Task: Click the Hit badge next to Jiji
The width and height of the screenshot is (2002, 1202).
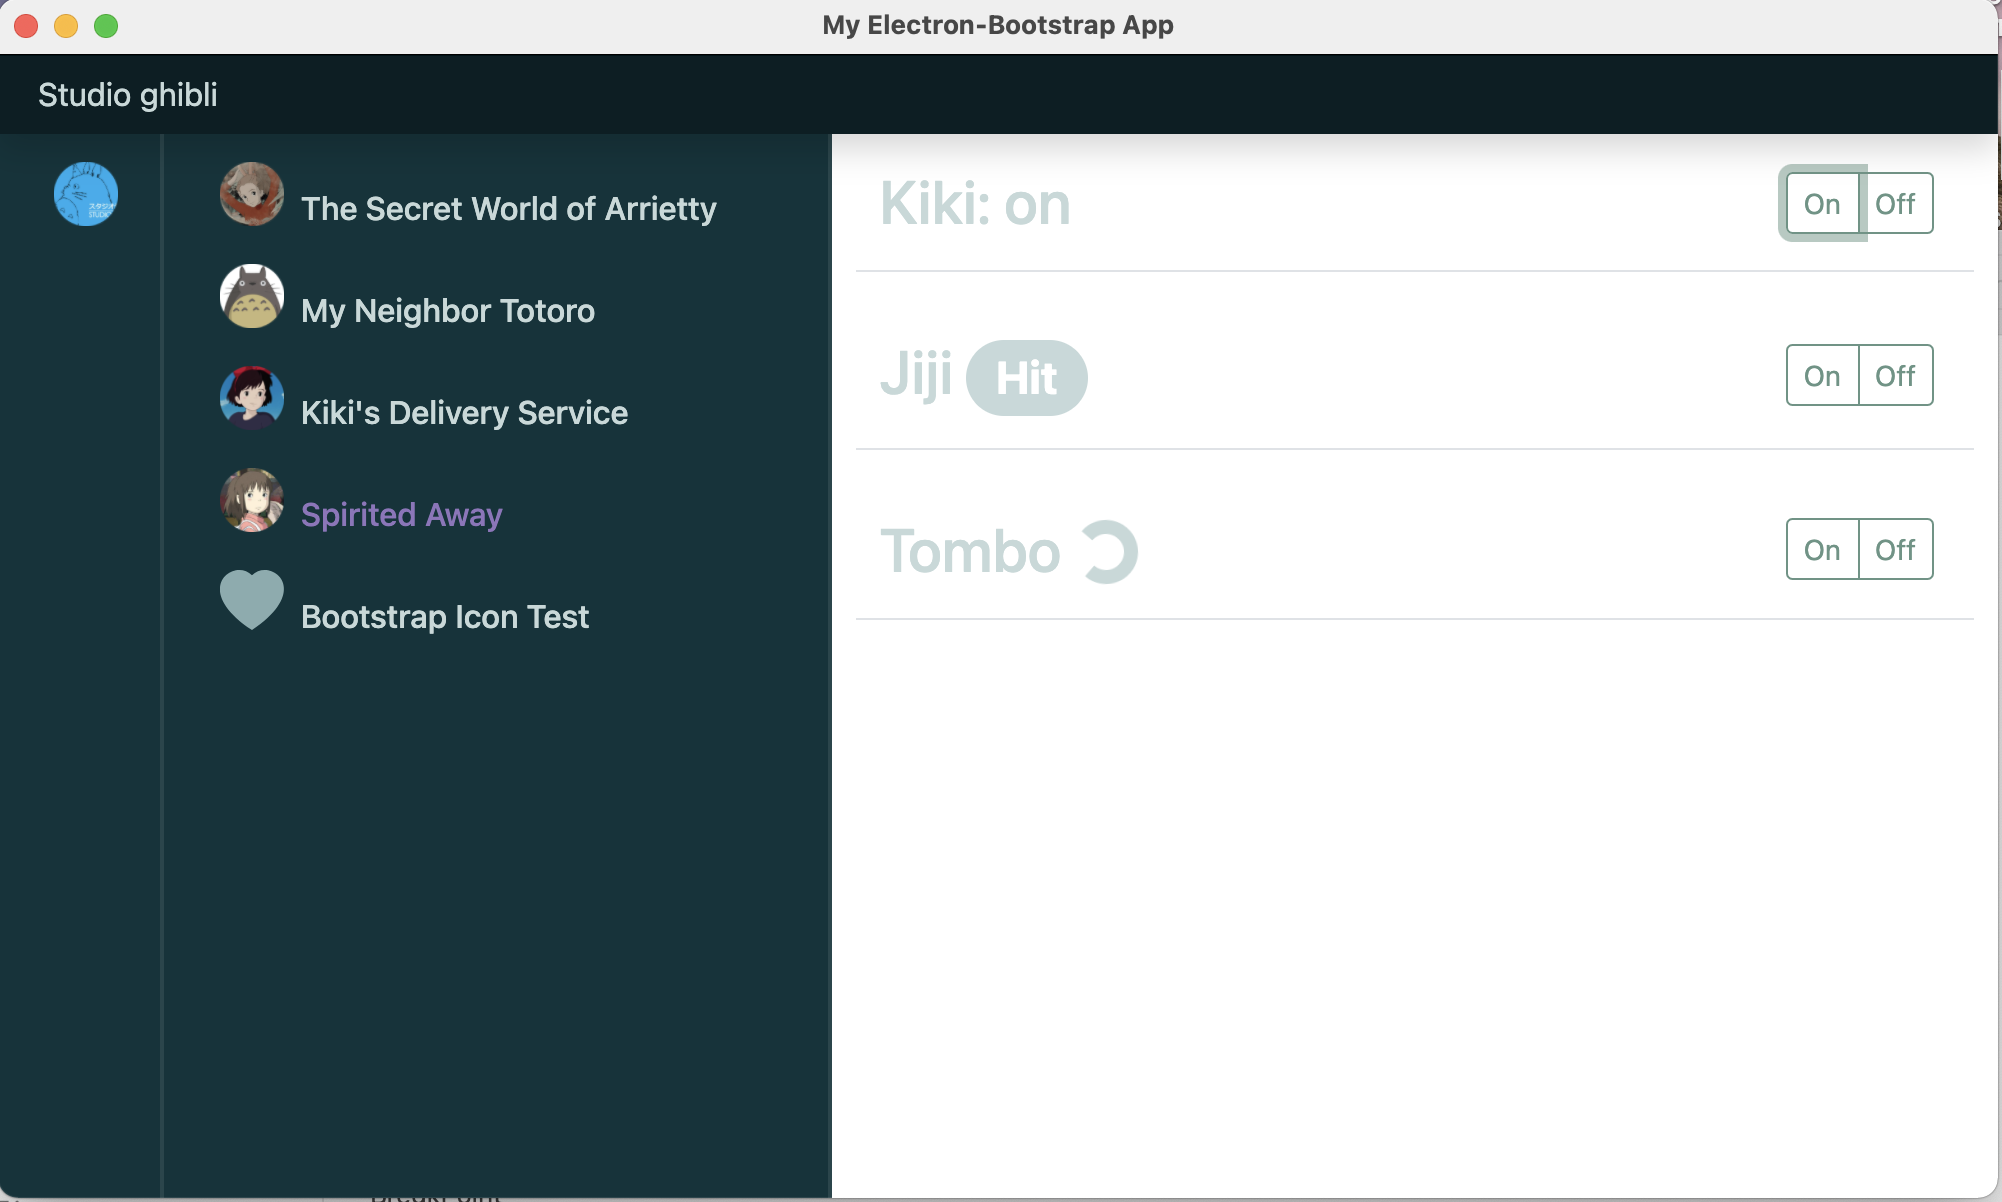Action: click(1026, 378)
